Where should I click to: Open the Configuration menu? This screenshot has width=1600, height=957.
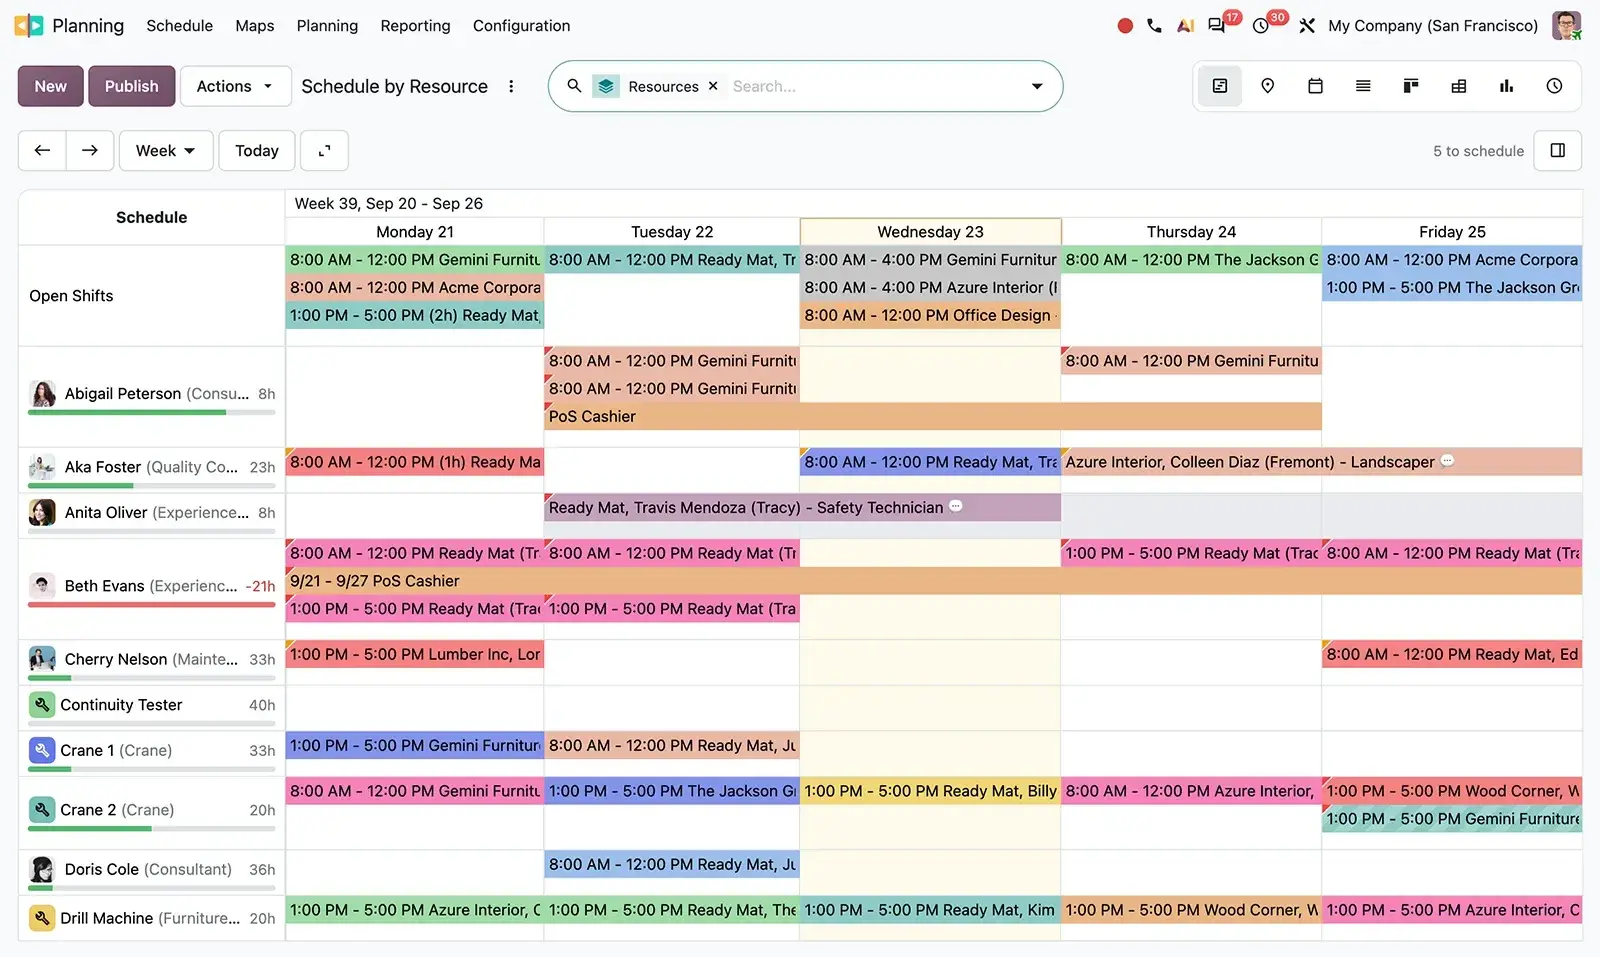pyautogui.click(x=521, y=26)
